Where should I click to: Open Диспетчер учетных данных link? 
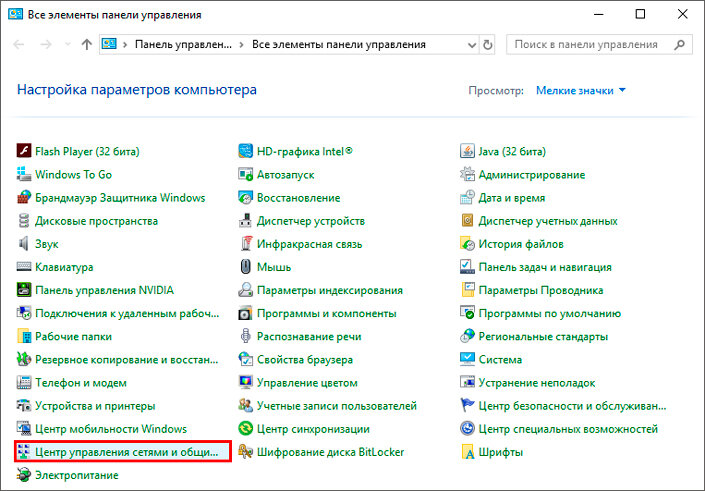coord(548,221)
